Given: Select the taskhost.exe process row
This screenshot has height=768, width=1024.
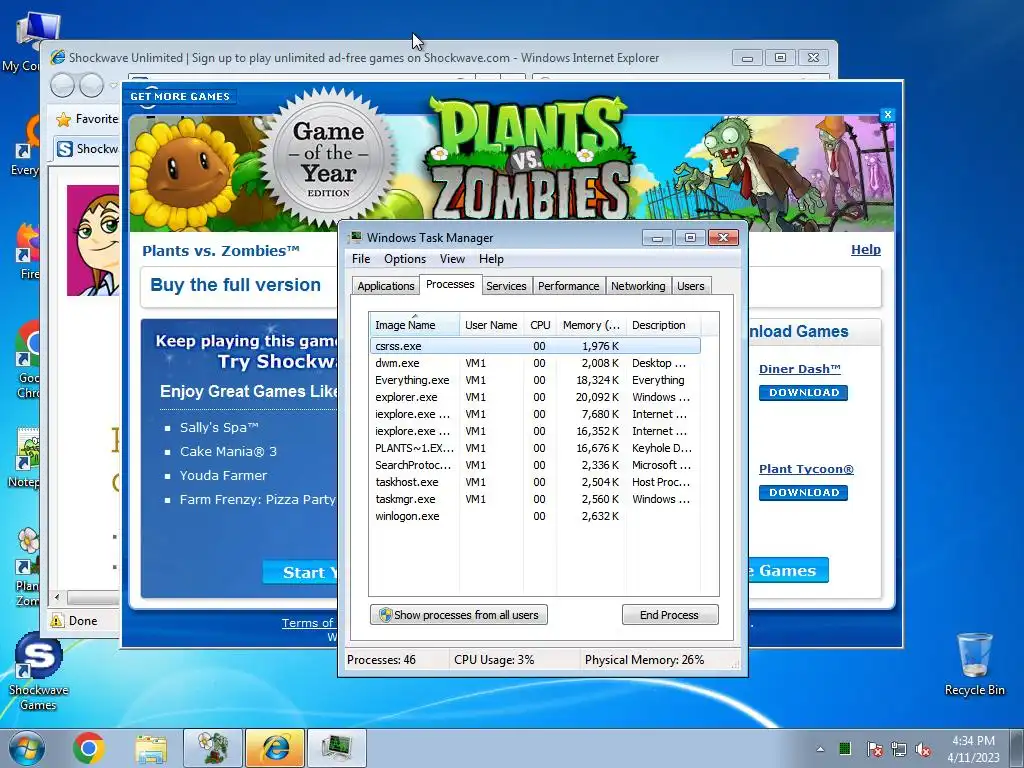Looking at the screenshot, I should click(x=535, y=482).
